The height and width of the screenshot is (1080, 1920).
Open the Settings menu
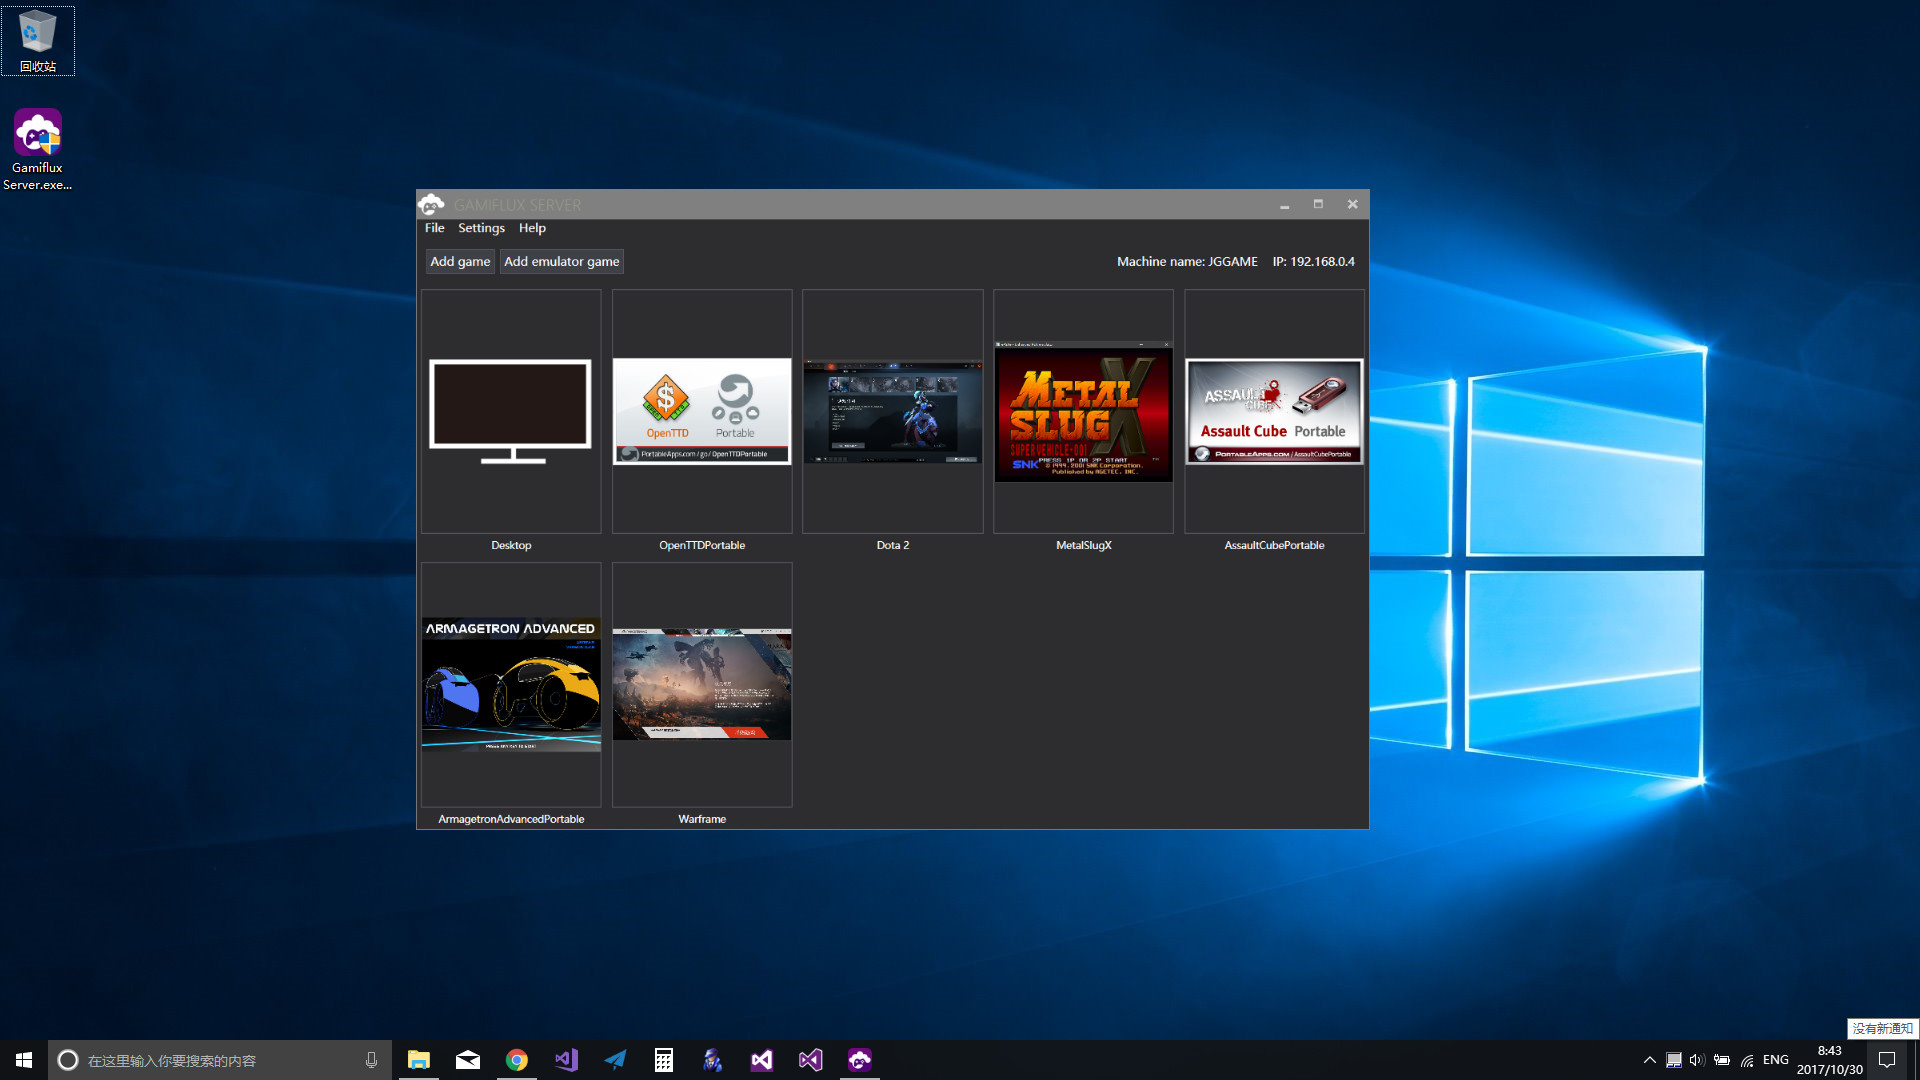point(481,228)
